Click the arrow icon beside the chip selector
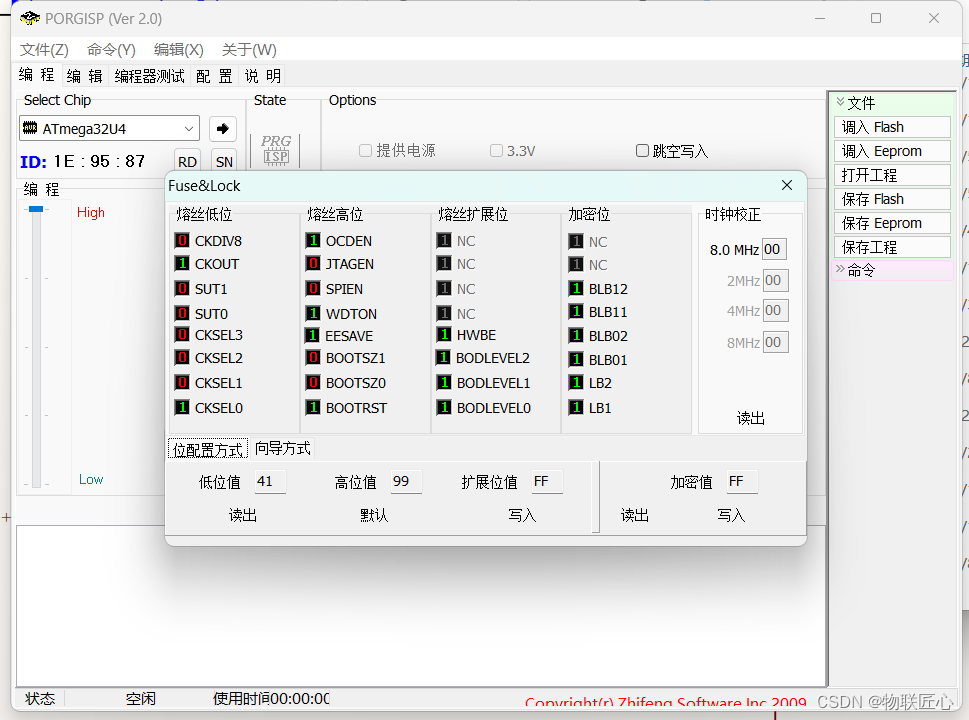The height and width of the screenshot is (720, 969). point(223,128)
